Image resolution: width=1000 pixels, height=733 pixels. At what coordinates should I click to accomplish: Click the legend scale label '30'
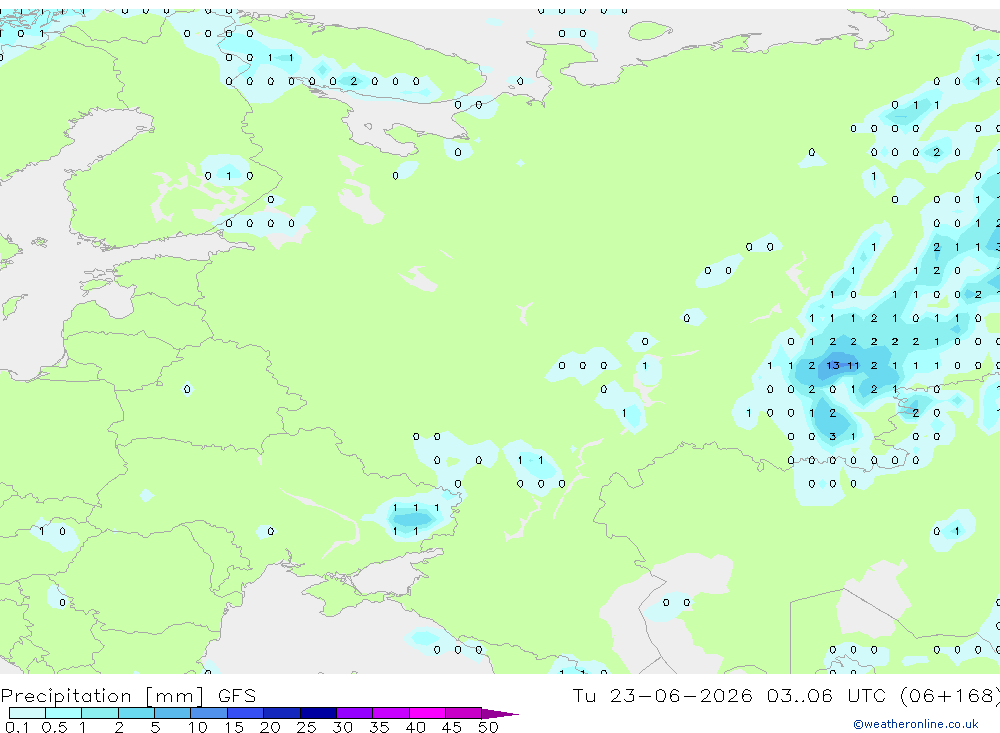[x=342, y=727]
